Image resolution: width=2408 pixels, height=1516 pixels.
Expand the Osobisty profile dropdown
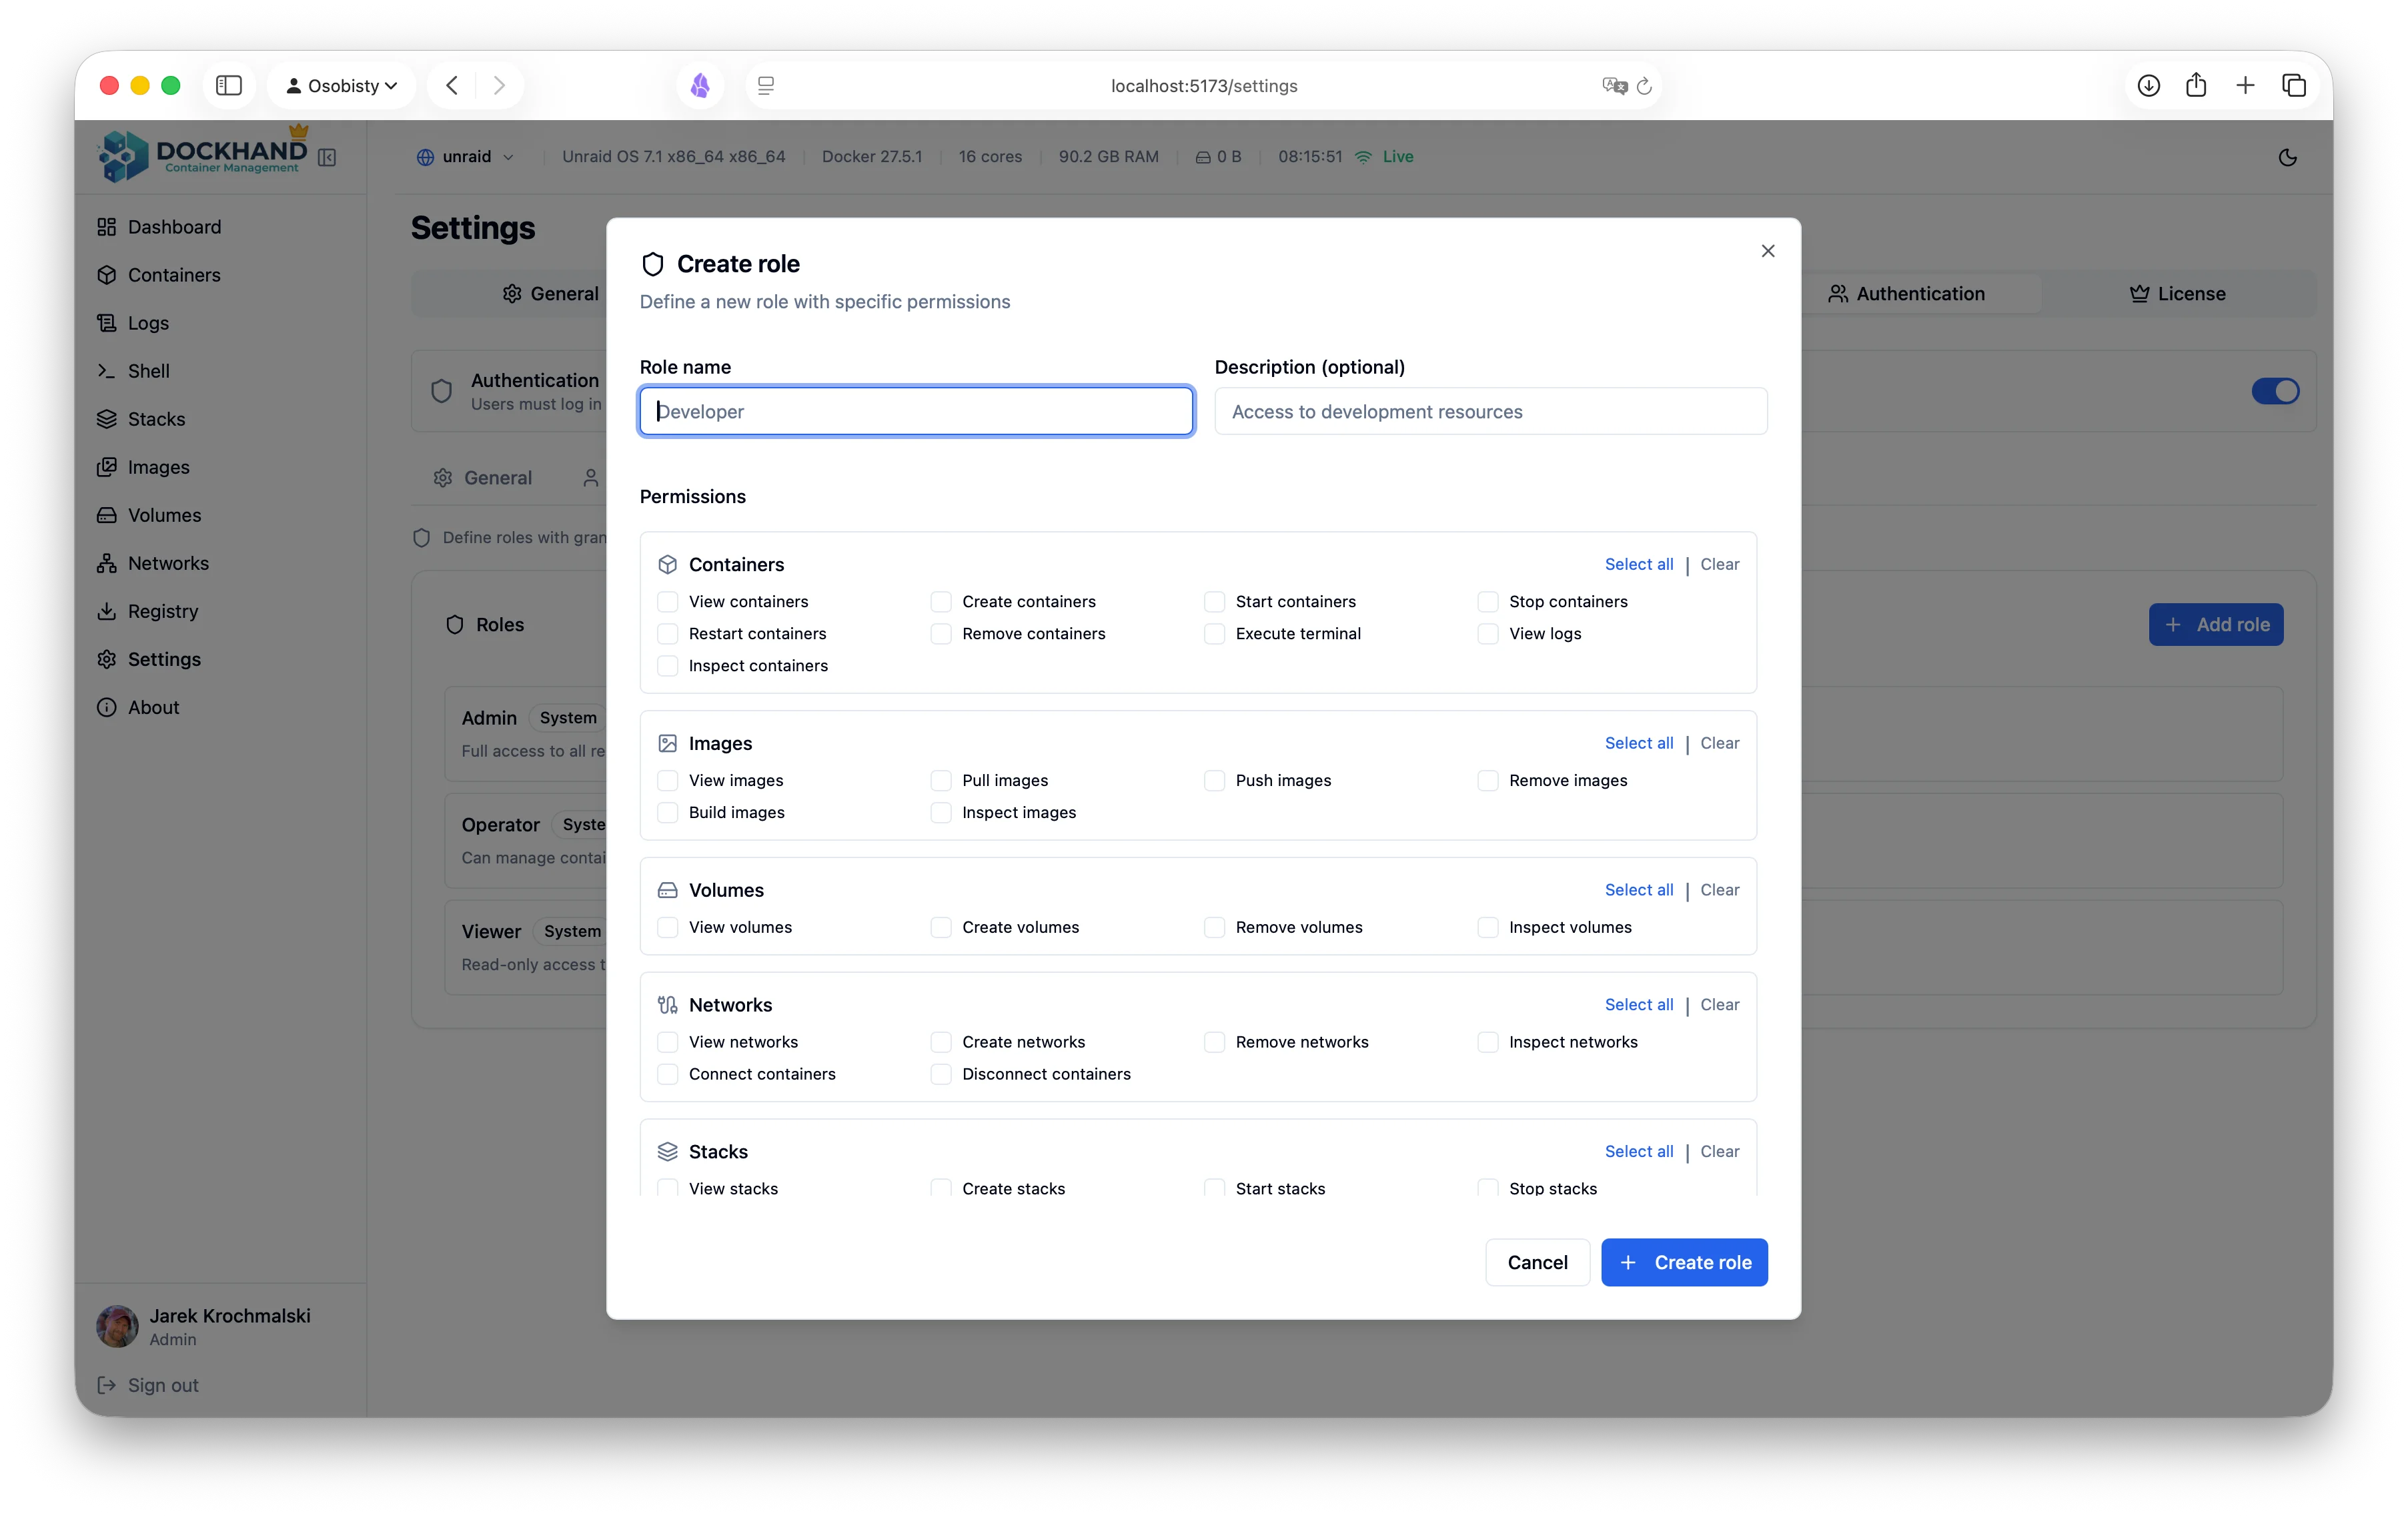[x=342, y=86]
